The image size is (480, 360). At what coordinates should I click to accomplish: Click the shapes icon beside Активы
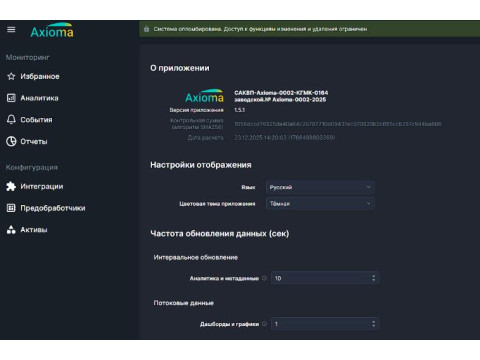[x=11, y=230]
